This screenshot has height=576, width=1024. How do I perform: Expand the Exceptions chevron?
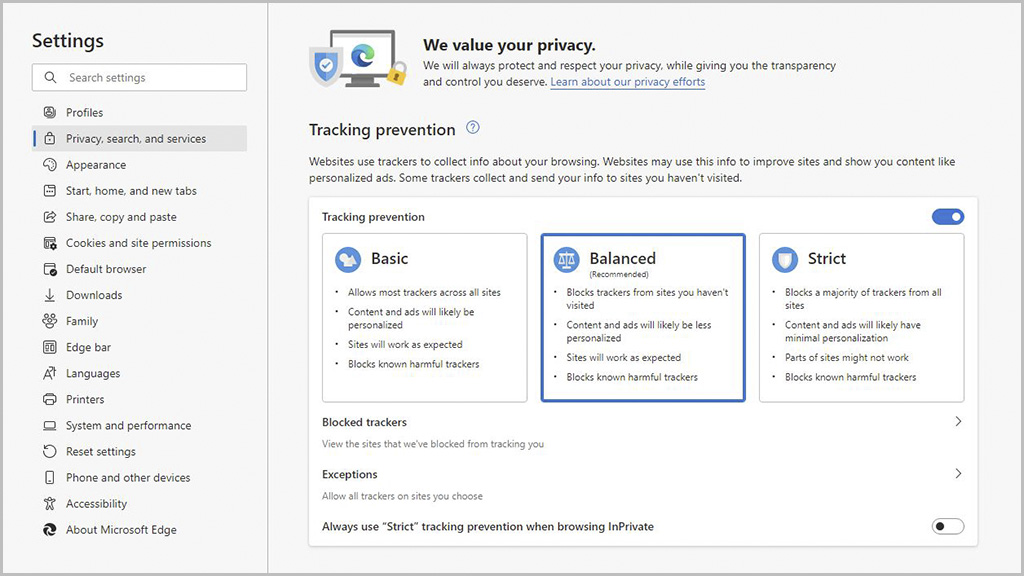point(957,474)
